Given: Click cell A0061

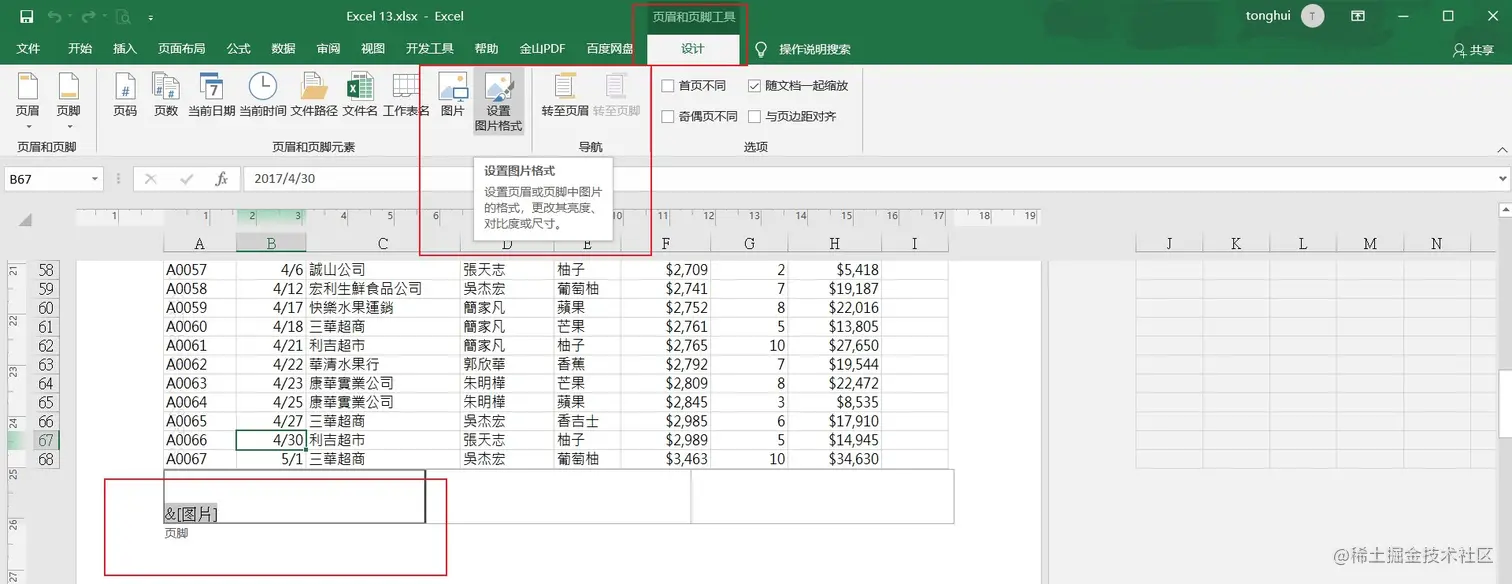Looking at the screenshot, I should point(200,345).
